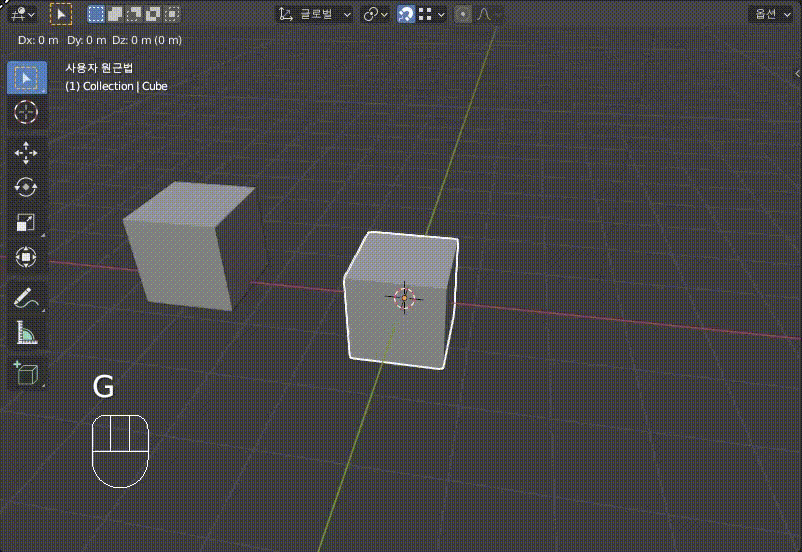Select the Scale tool

26,223
